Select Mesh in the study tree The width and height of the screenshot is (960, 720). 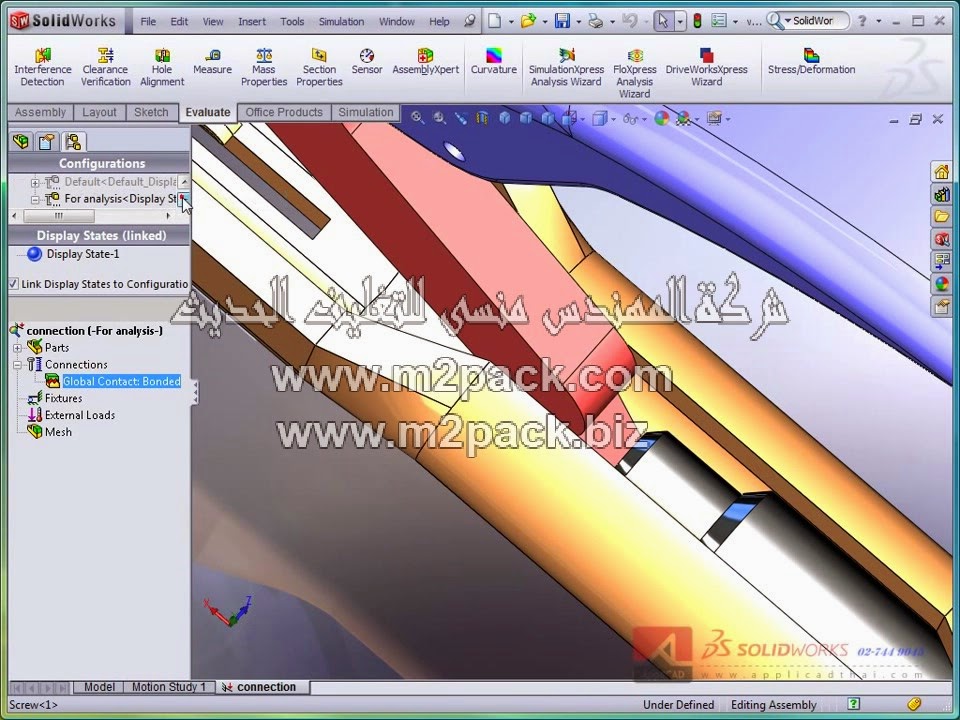[x=58, y=432]
